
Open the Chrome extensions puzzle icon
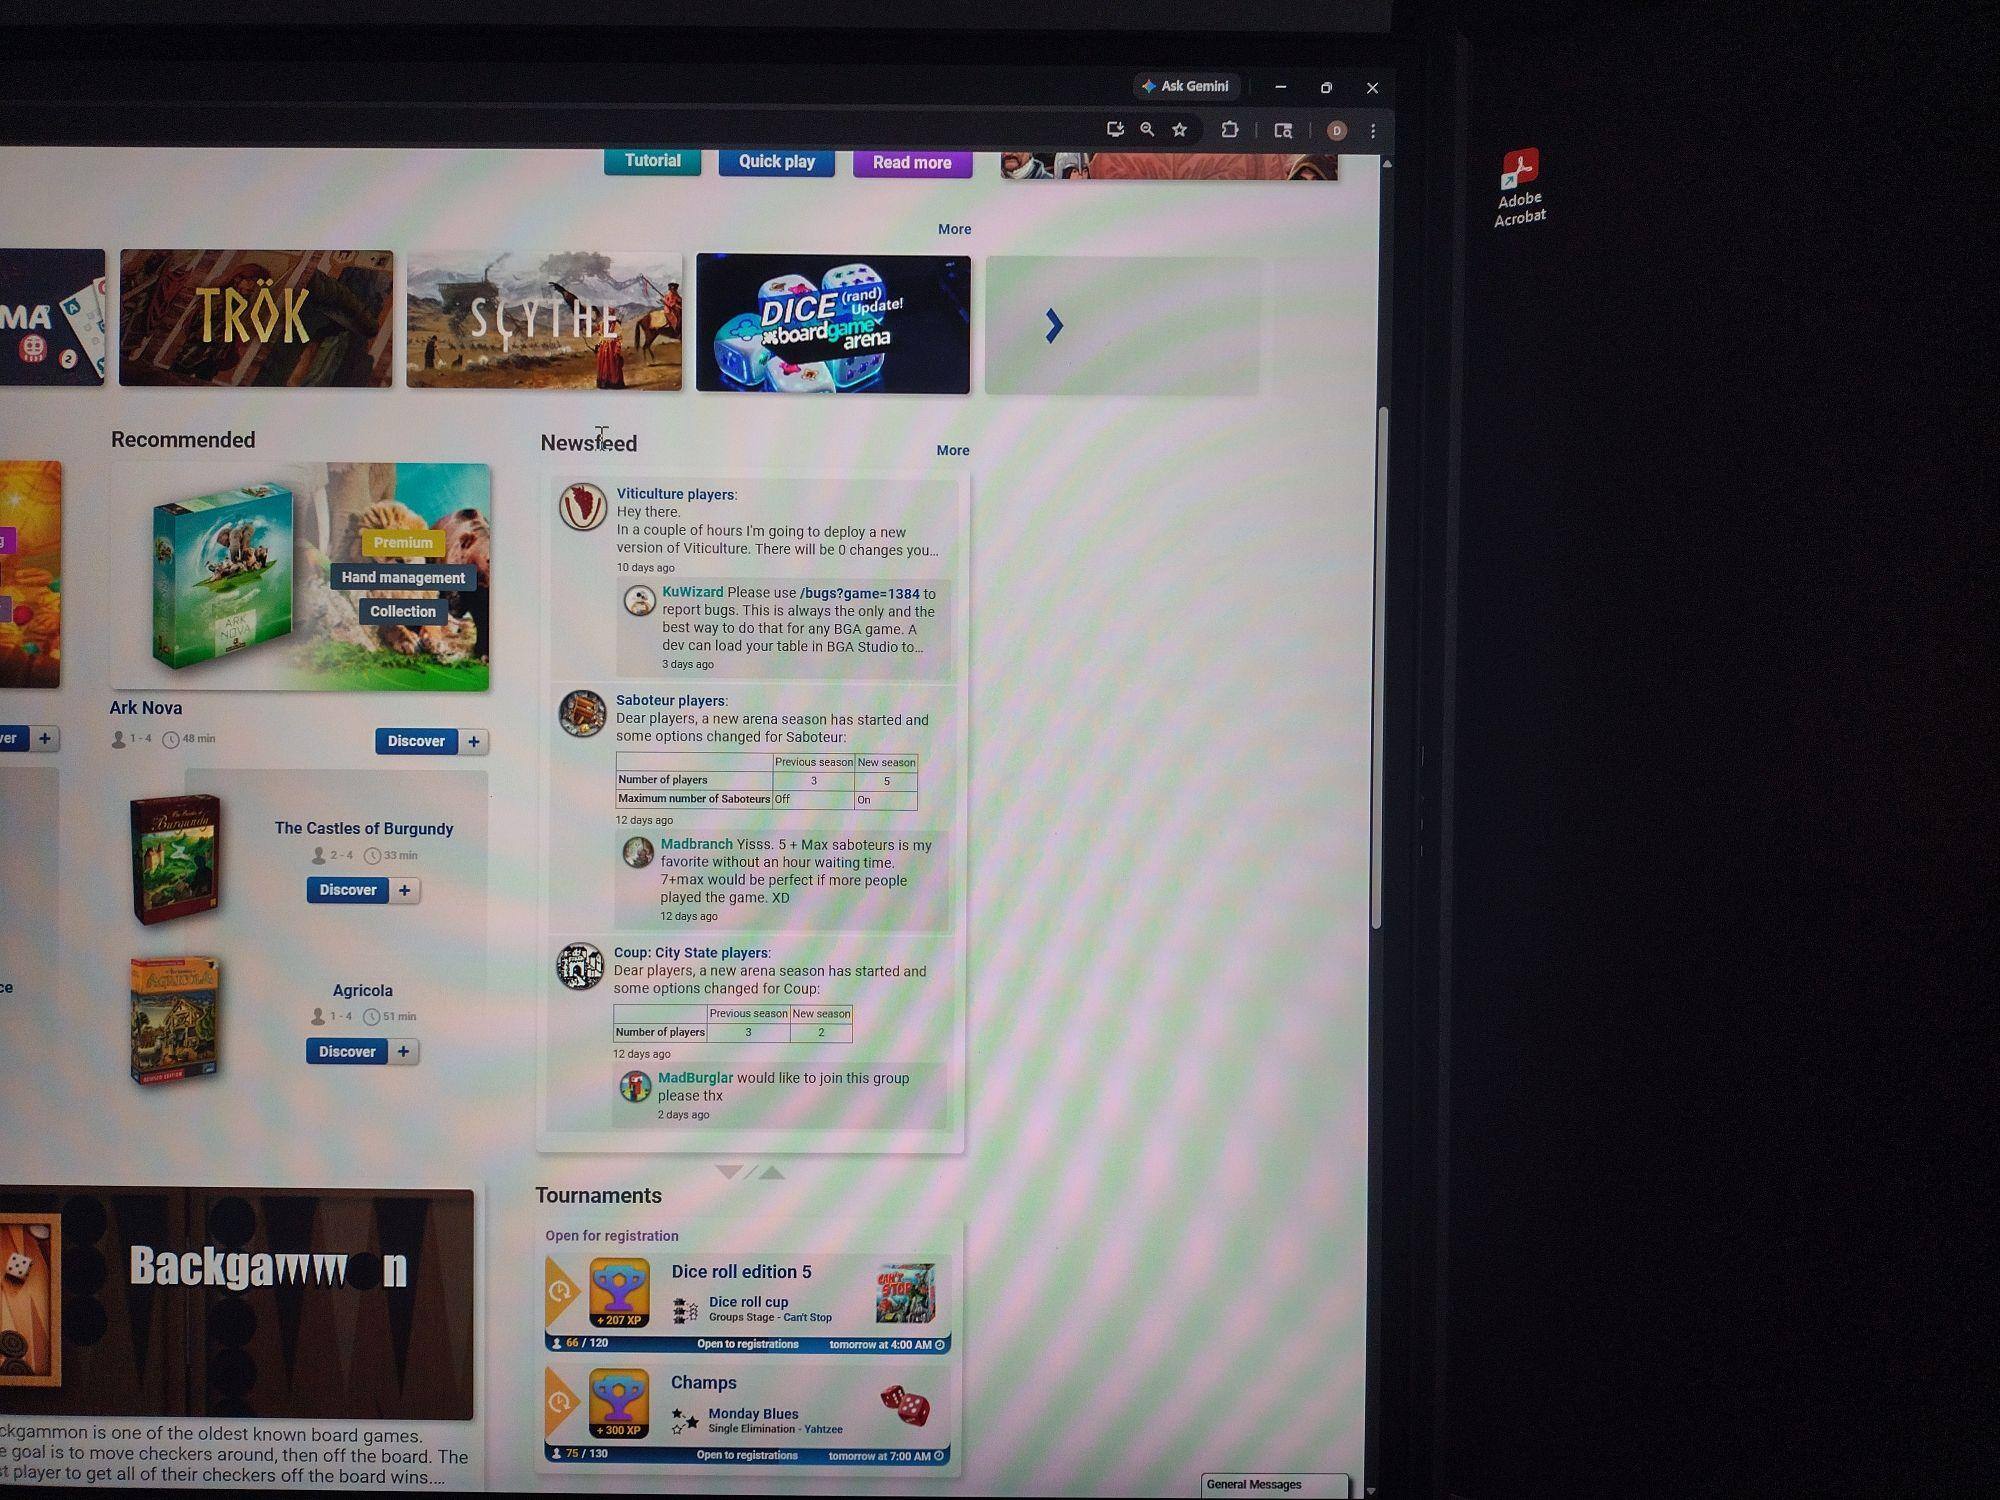click(x=1230, y=129)
